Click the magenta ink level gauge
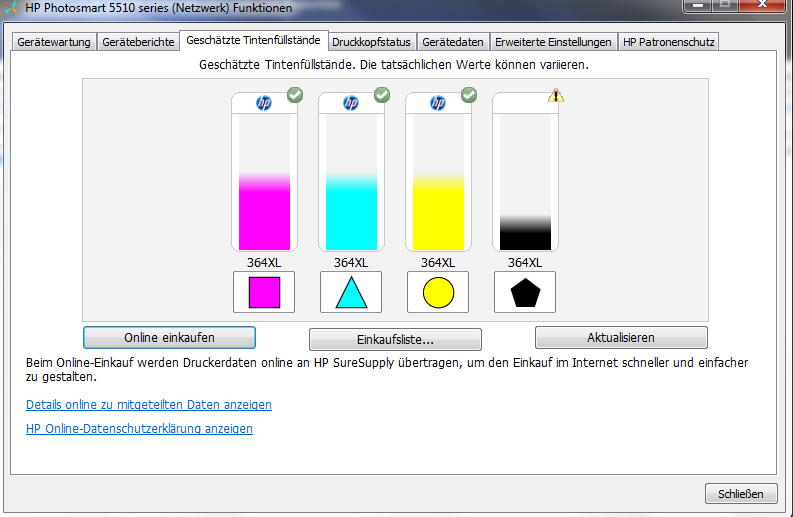The height and width of the screenshot is (517, 793). (265, 182)
